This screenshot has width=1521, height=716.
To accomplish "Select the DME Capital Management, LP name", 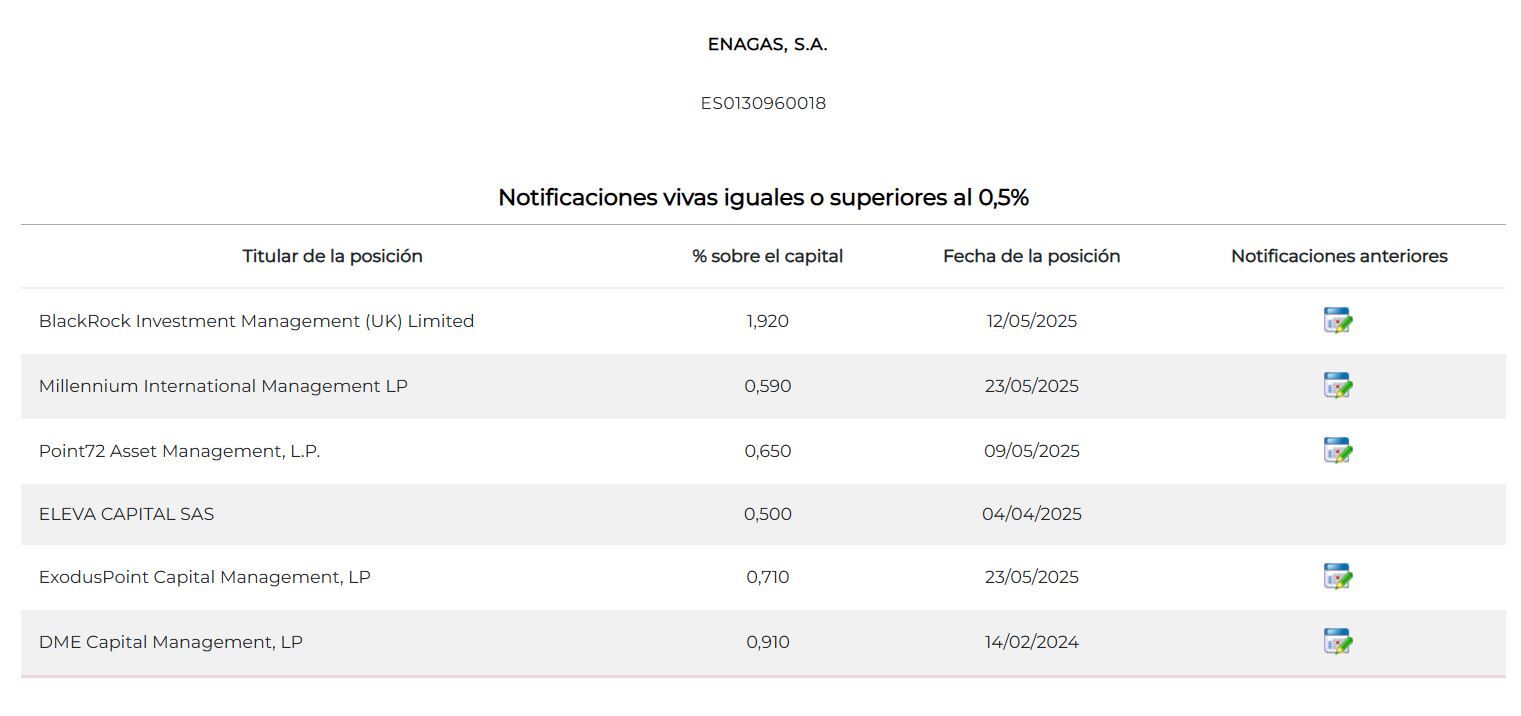I will click(x=170, y=642).
